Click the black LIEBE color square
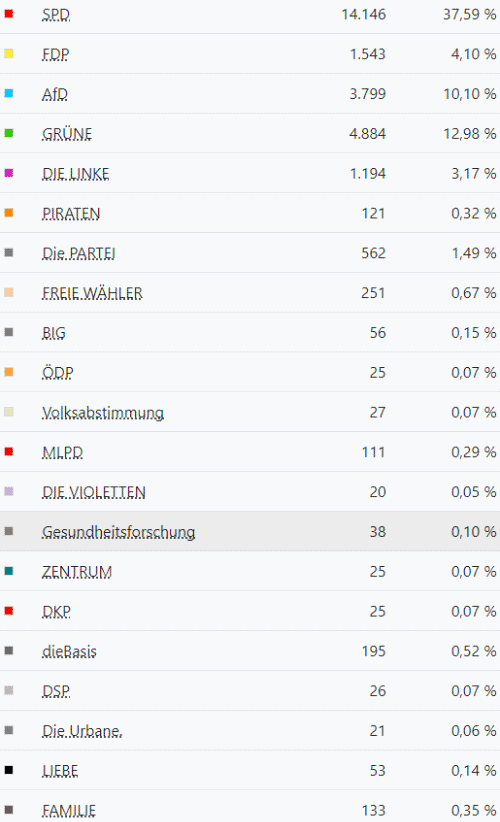Image resolution: width=500 pixels, height=822 pixels. [9, 770]
